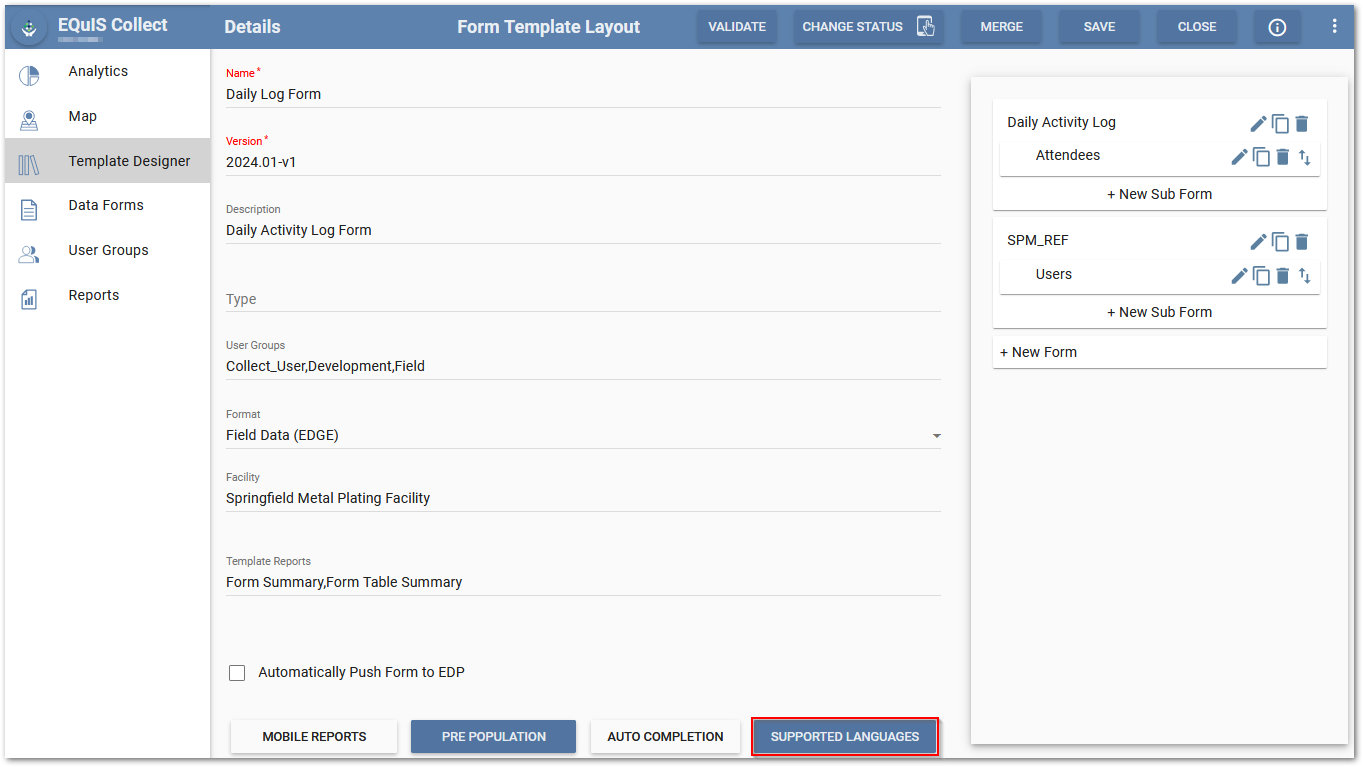The width and height of the screenshot is (1363, 767).
Task: Duplicate the Daily Activity Log form
Action: click(x=1280, y=124)
